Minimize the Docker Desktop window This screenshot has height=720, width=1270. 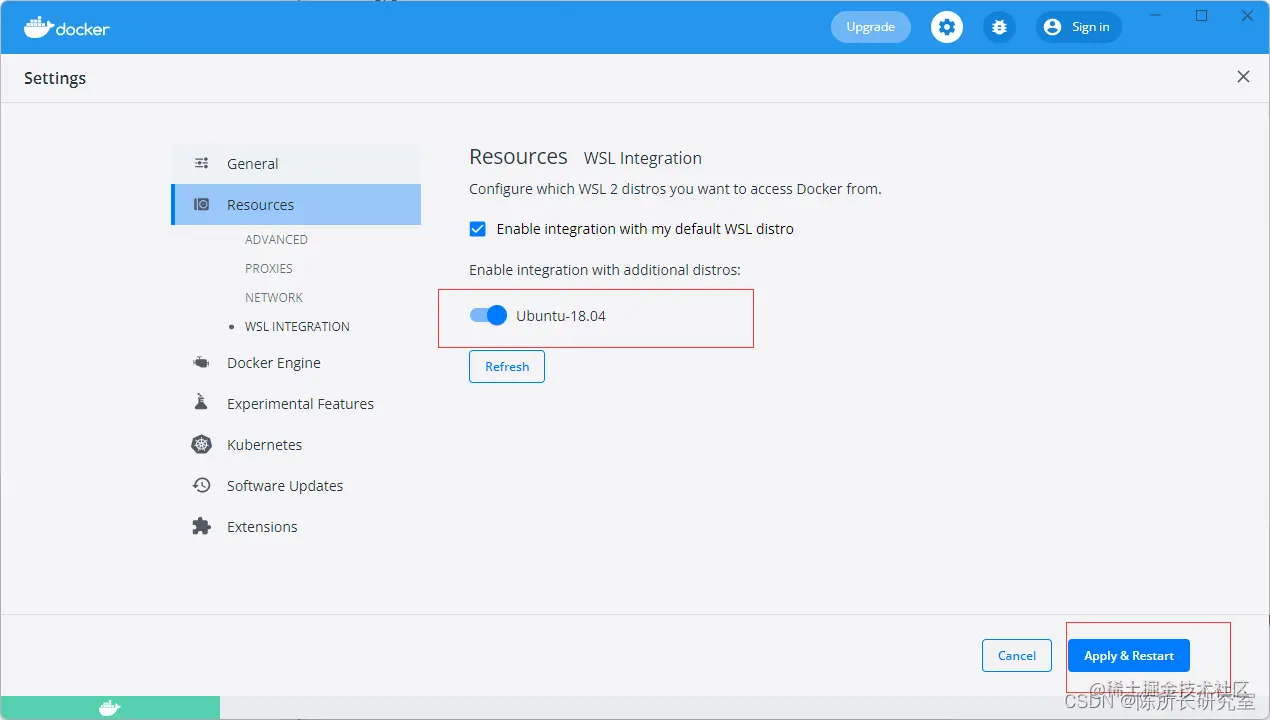coord(1156,16)
